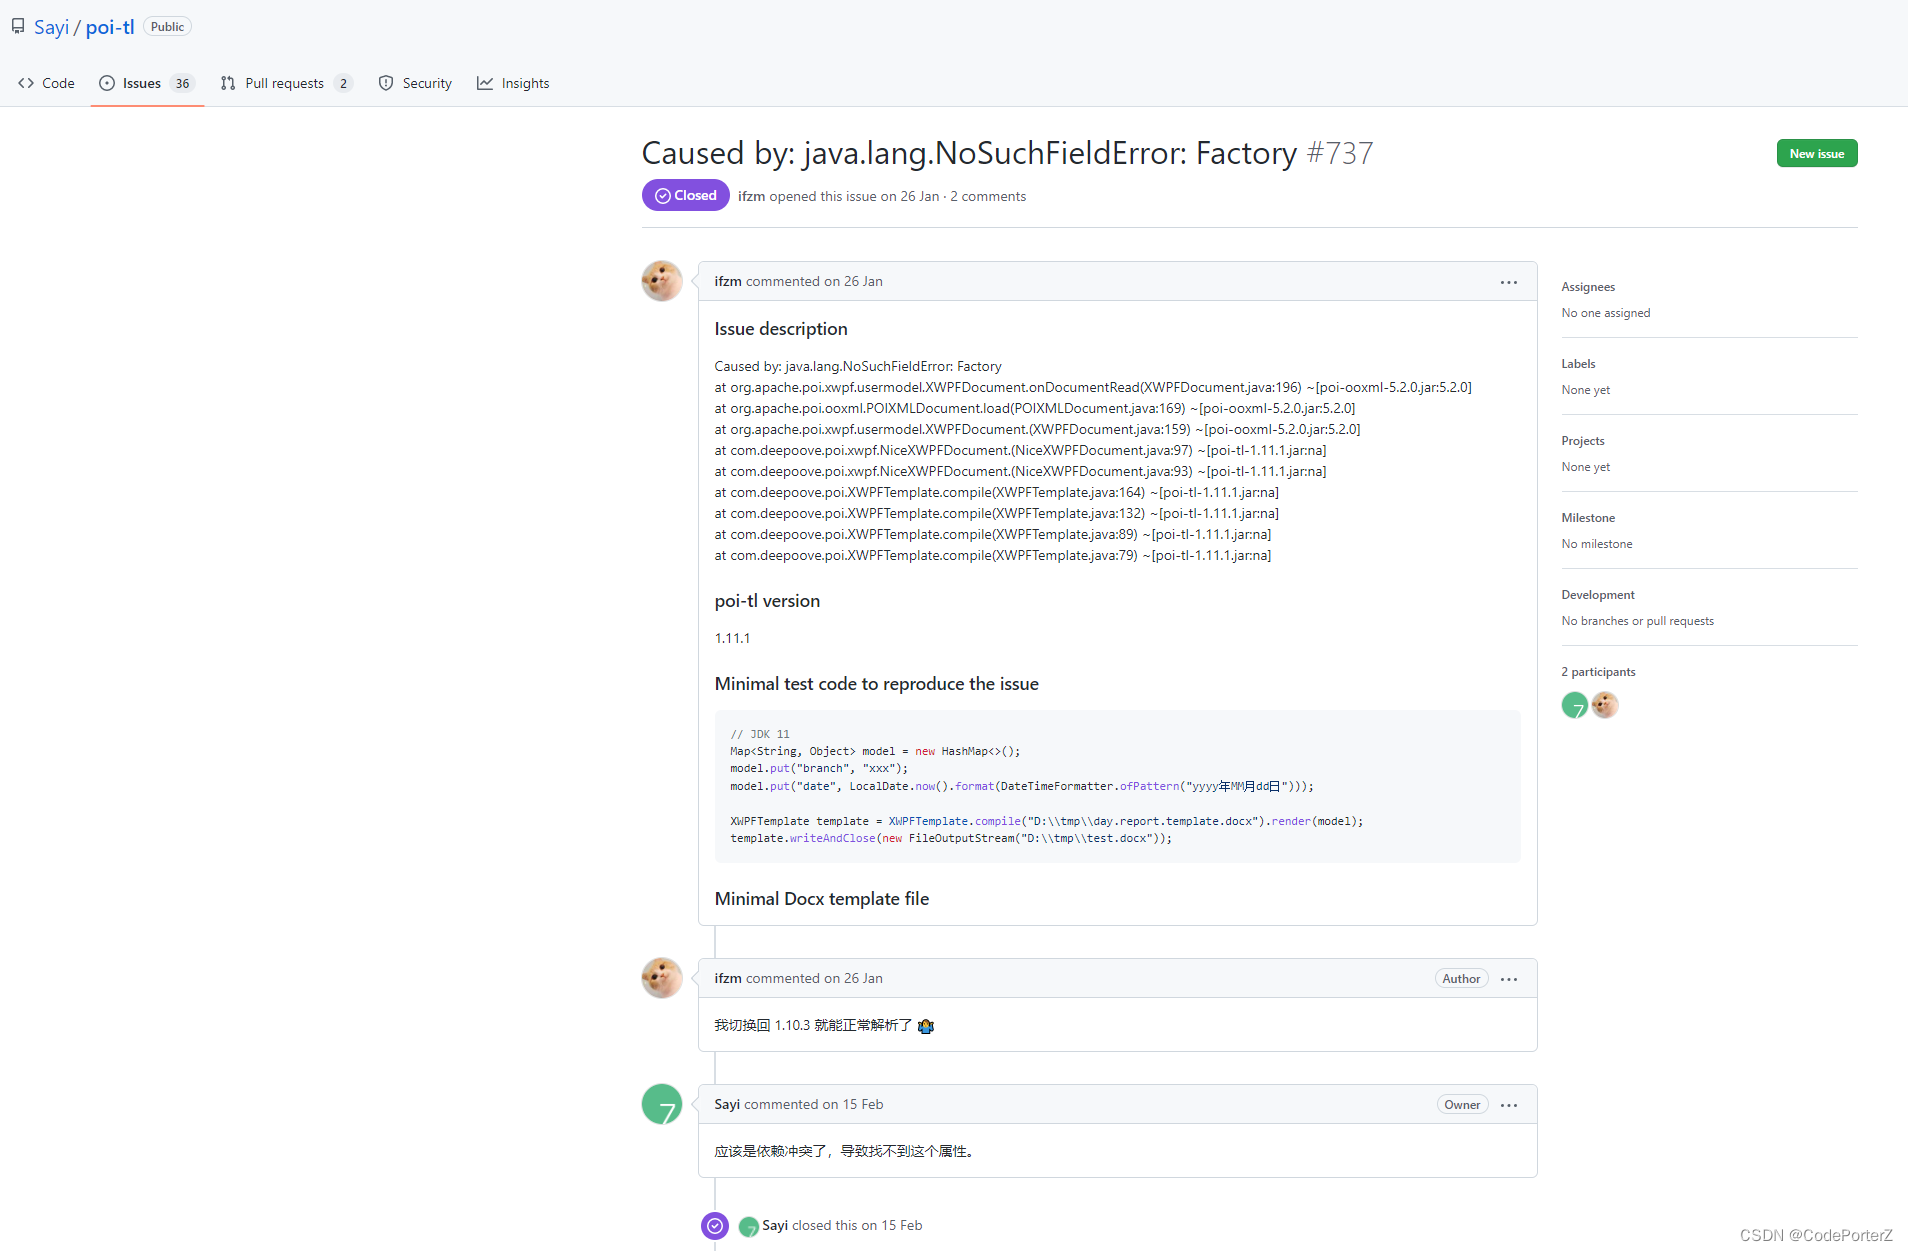Switch to the Pull requests tab
This screenshot has height=1251, width=1908.
click(285, 83)
